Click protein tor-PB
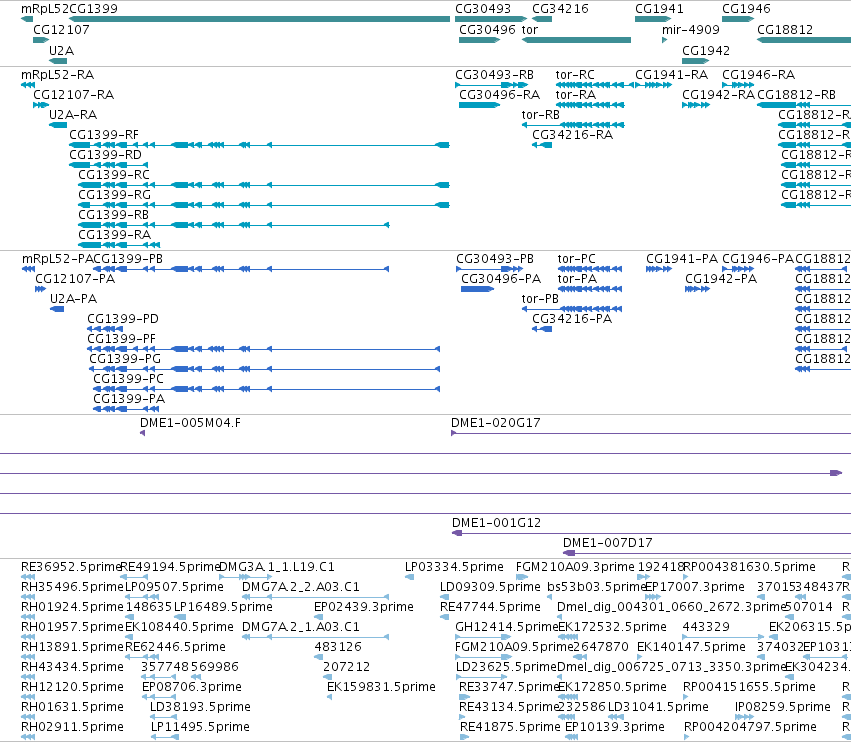Viewport: 851px width, 742px height. tap(540, 299)
